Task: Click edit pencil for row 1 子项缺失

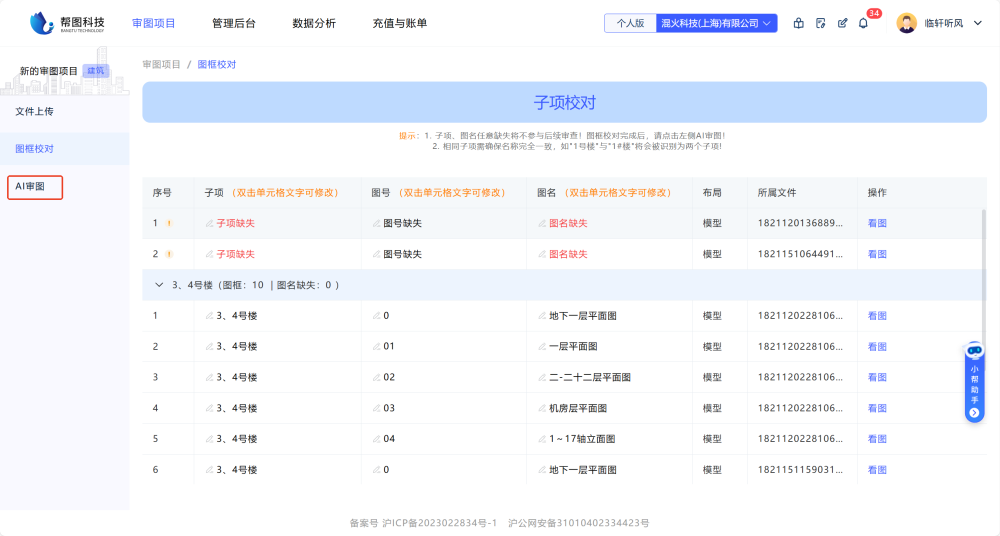Action: [209, 223]
